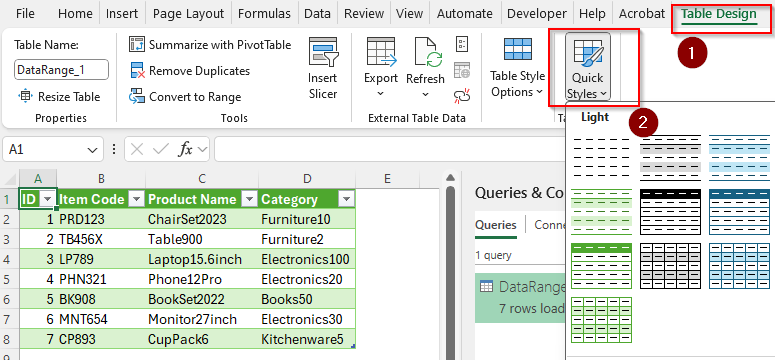Choose the black header light table style
Screen dimensions: 775x360
(x=671, y=212)
